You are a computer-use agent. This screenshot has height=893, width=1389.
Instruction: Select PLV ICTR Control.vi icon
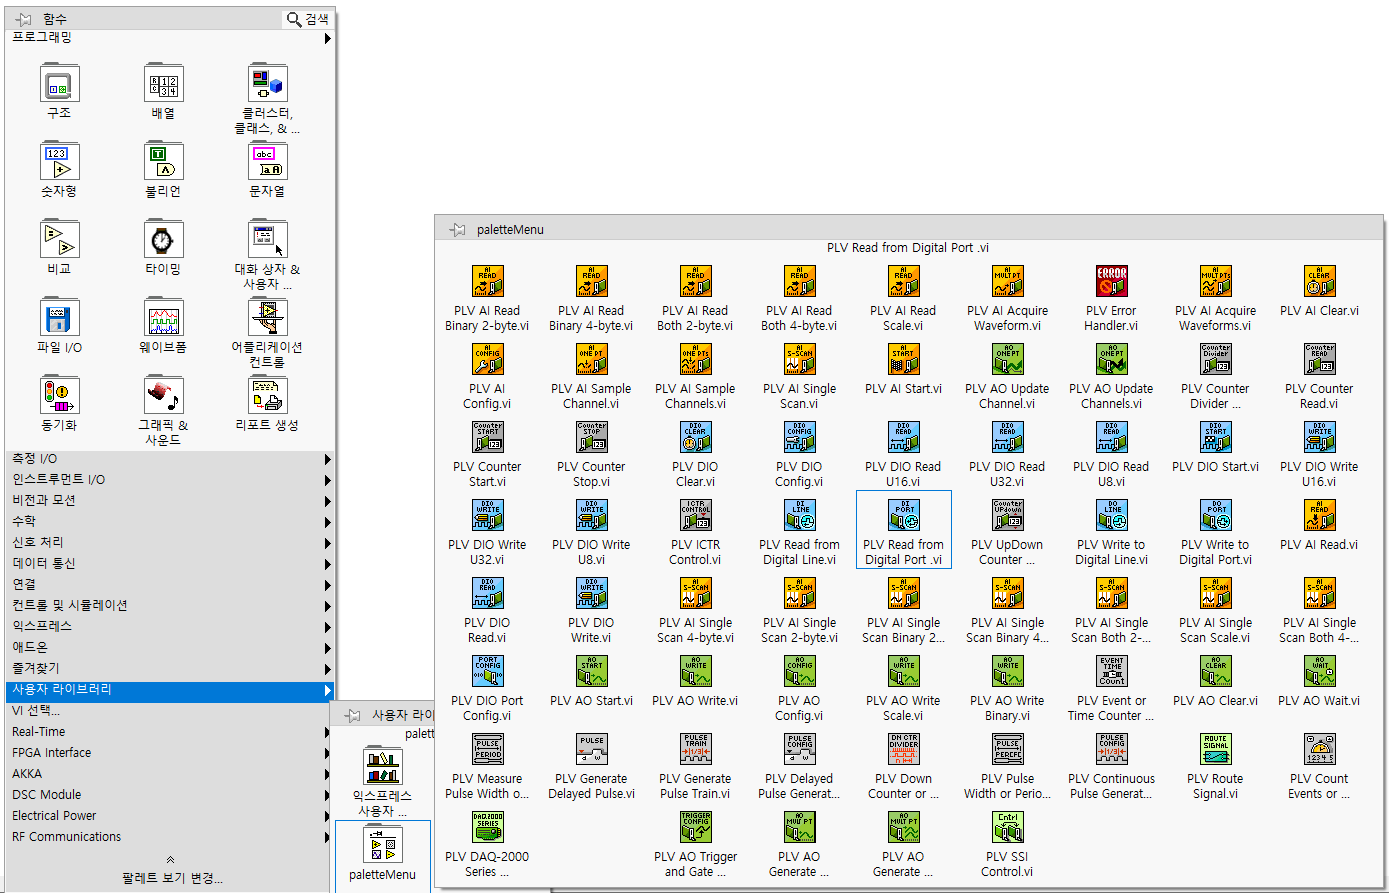click(695, 515)
